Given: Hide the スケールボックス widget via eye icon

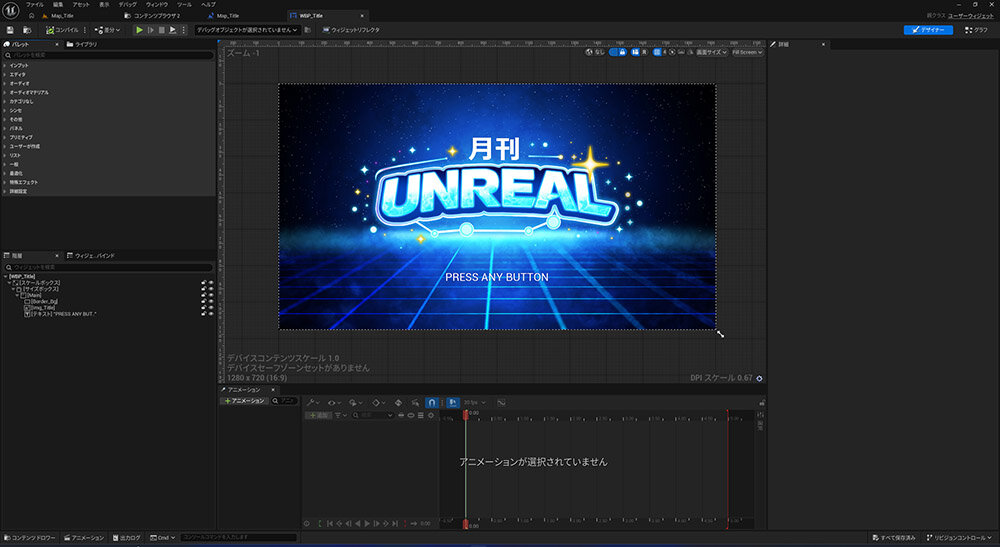Looking at the screenshot, I should pos(210,283).
